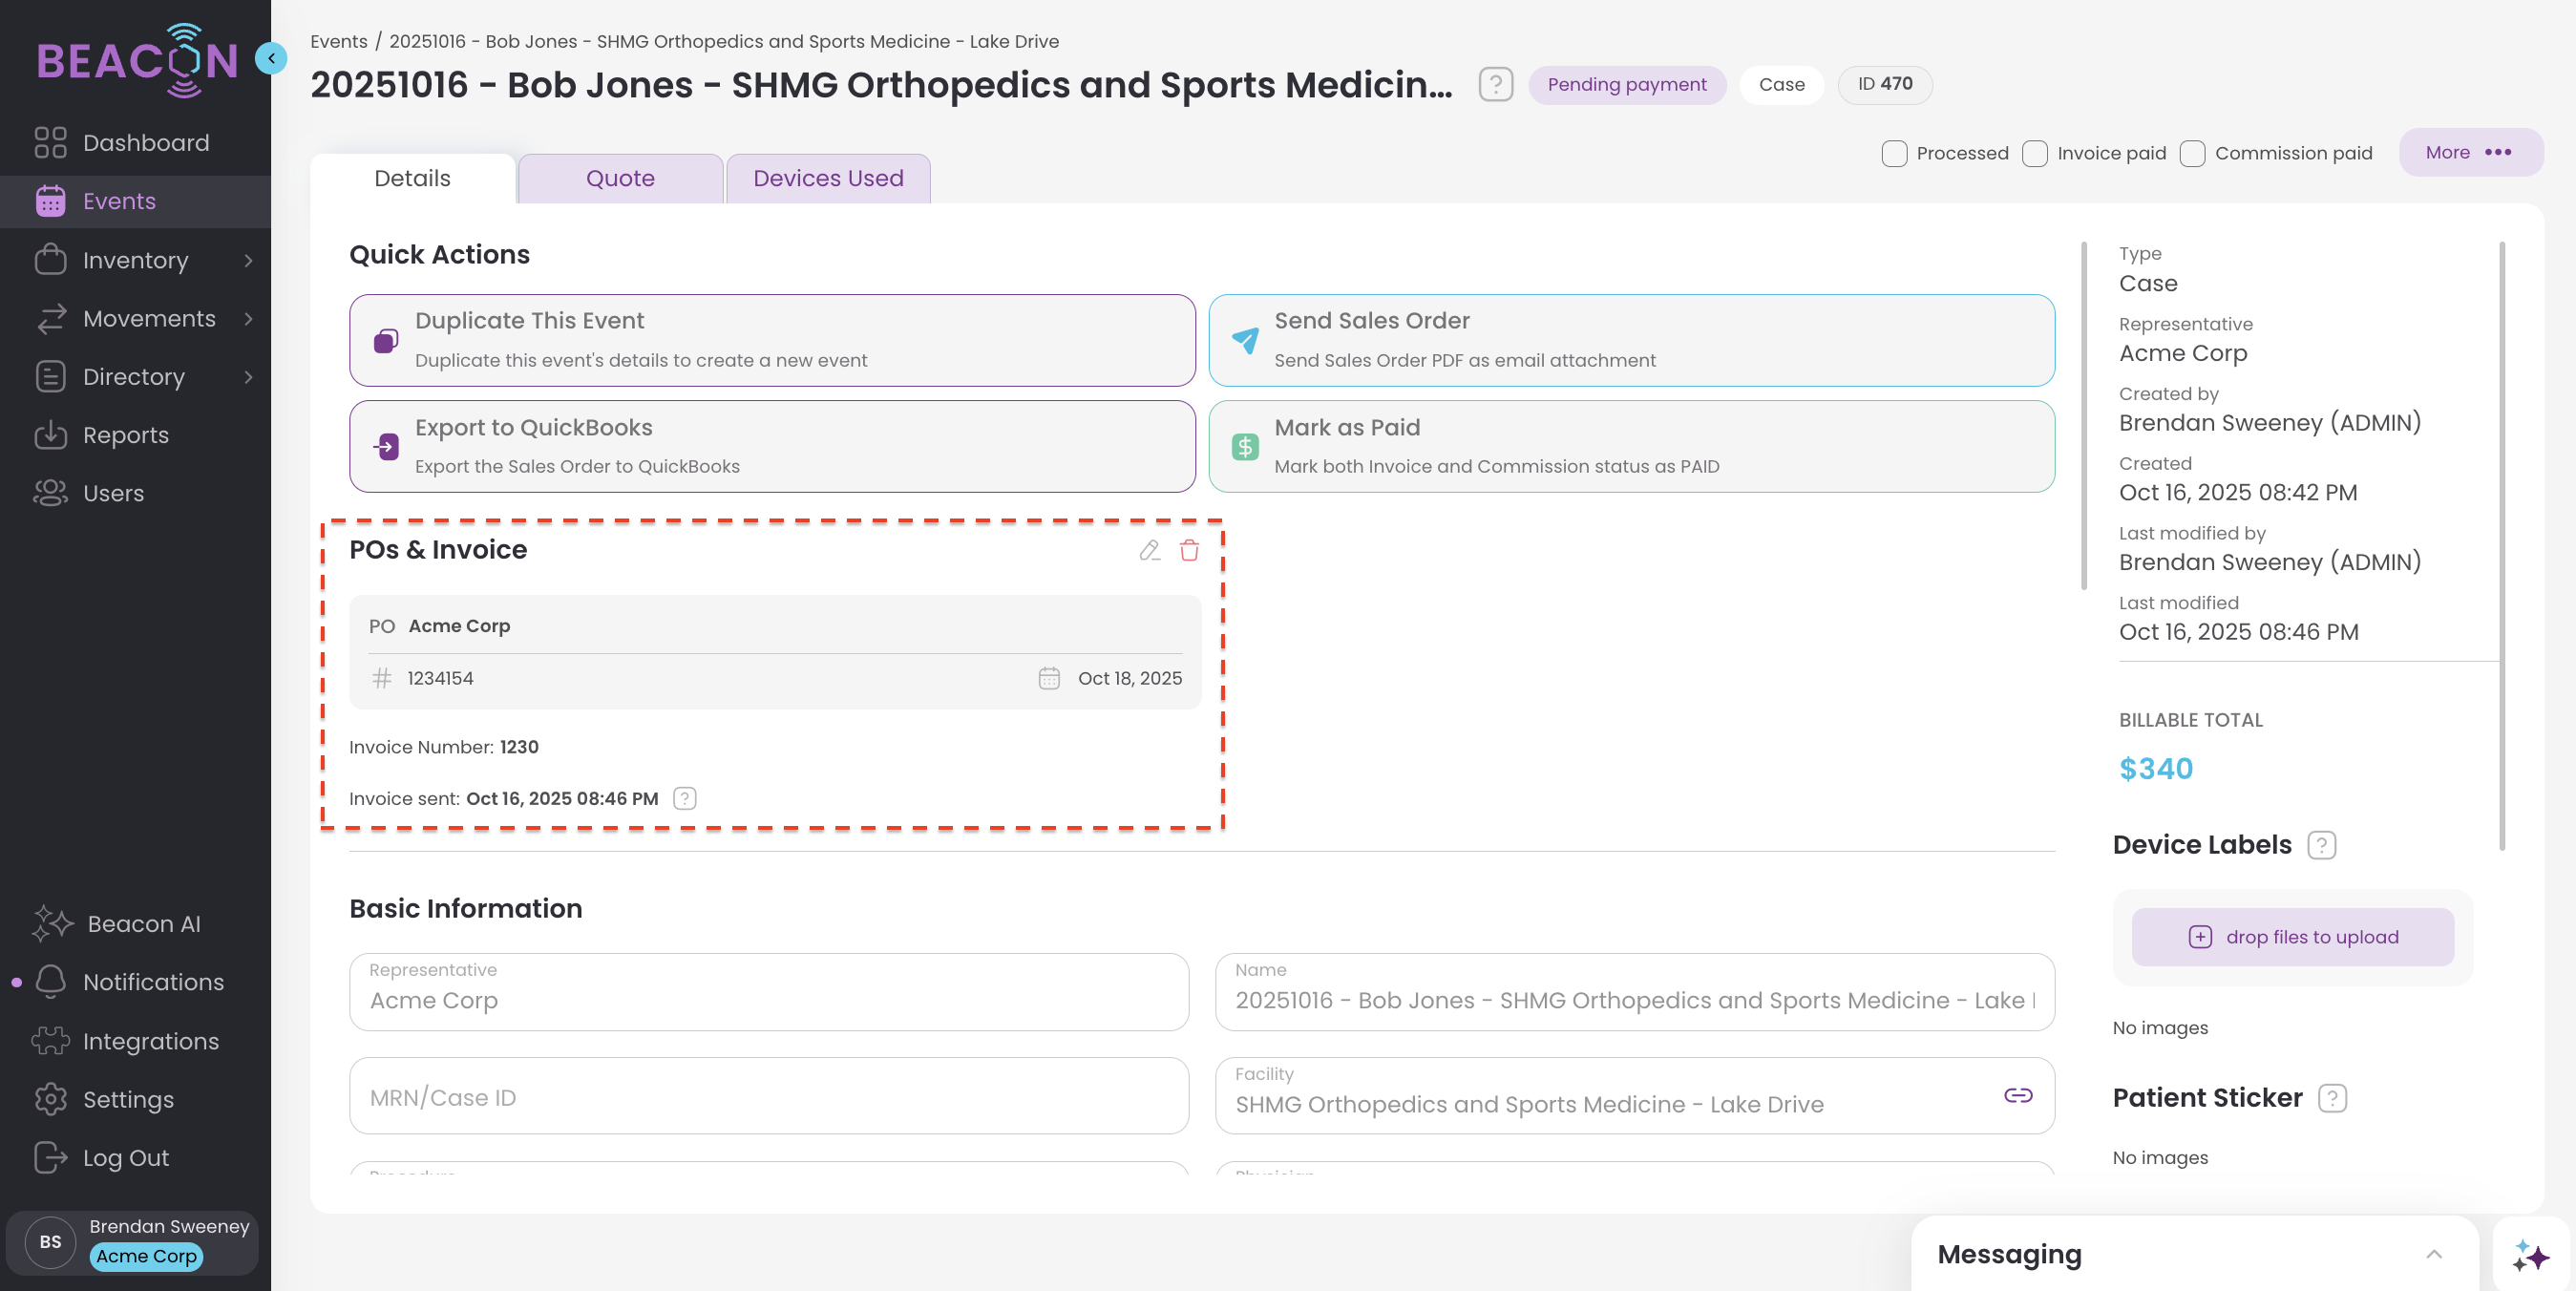This screenshot has width=2576, height=1291.
Task: Click the help icon beside Device Labels
Action: (x=2321, y=845)
